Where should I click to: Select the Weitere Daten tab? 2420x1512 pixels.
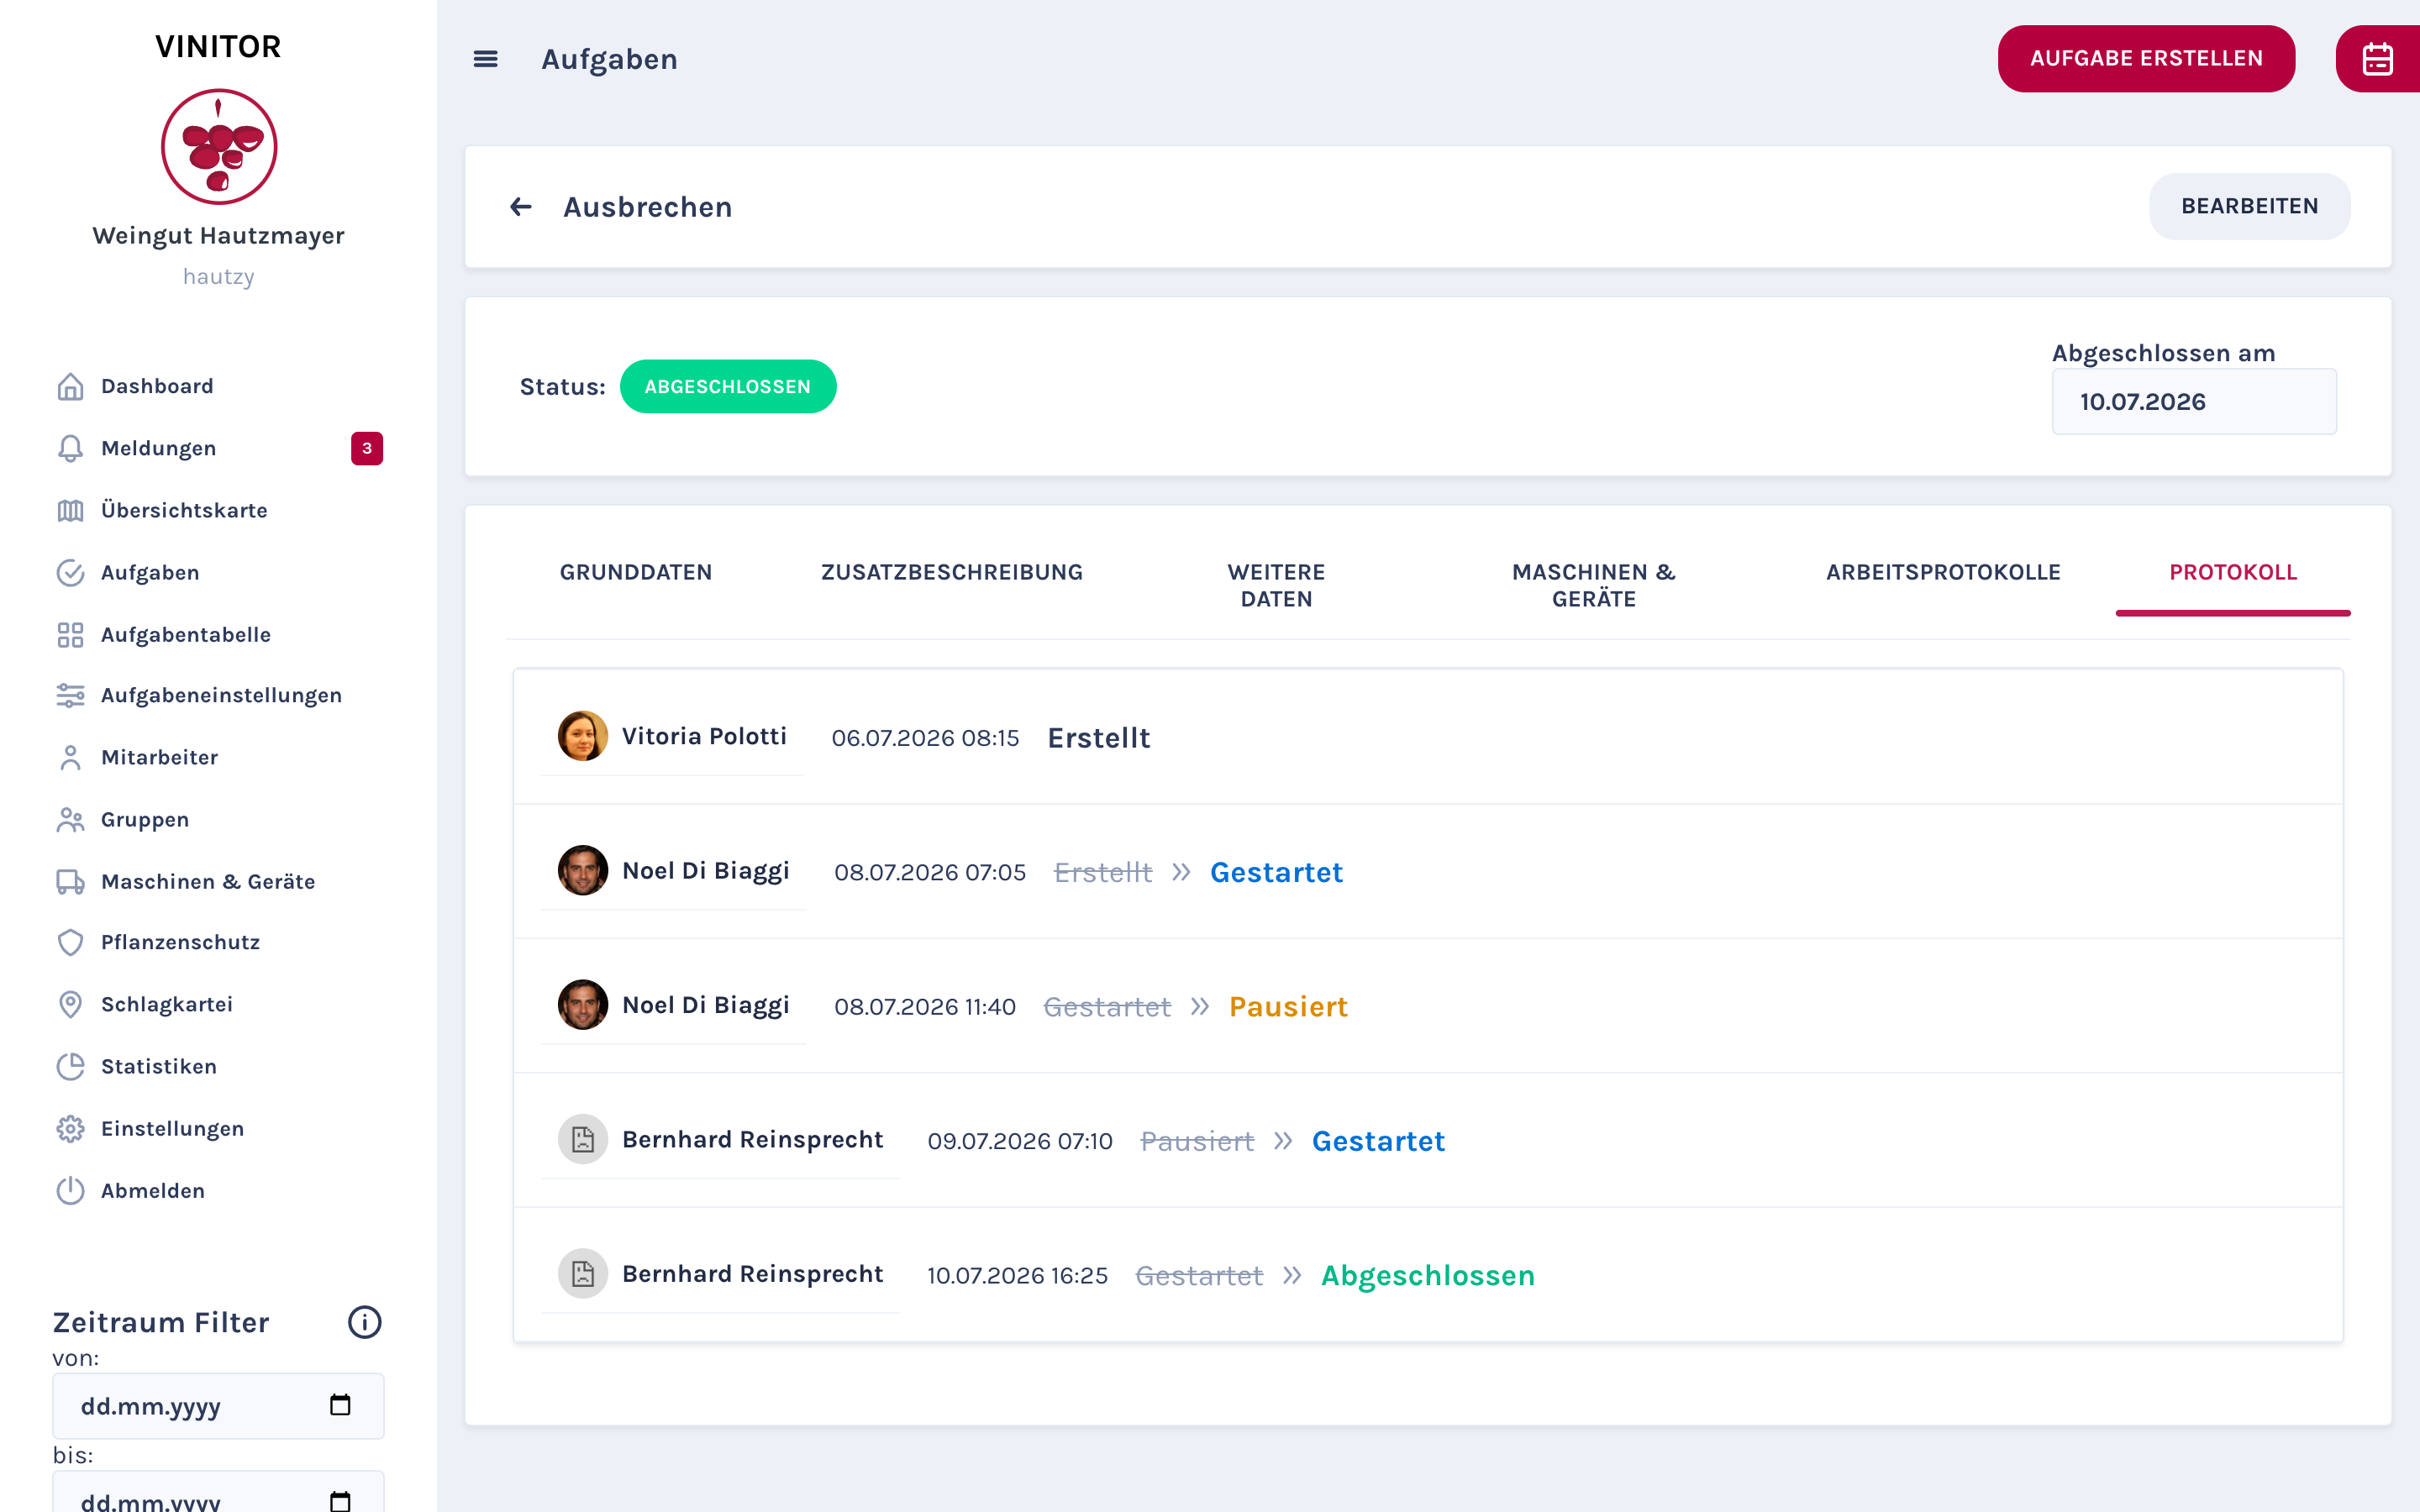click(x=1276, y=585)
